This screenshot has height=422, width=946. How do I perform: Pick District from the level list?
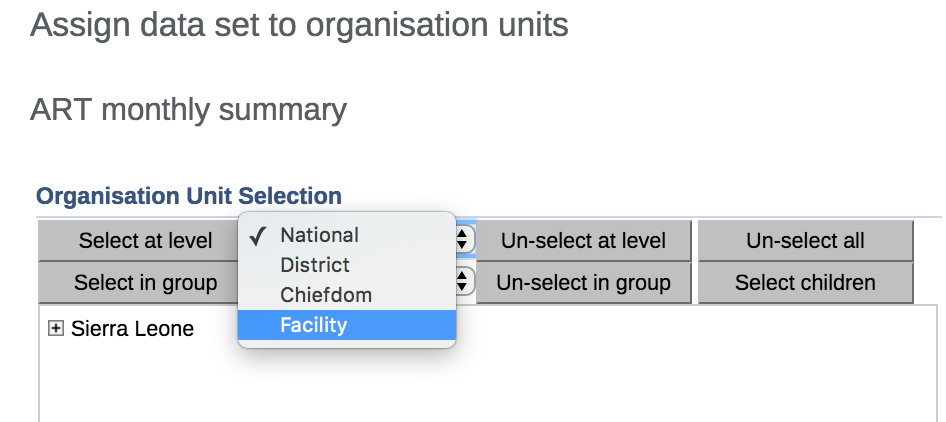(315, 265)
